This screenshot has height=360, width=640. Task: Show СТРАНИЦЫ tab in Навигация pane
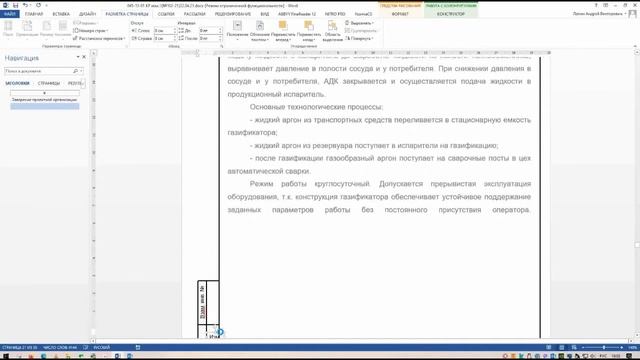pyautogui.click(x=49, y=83)
